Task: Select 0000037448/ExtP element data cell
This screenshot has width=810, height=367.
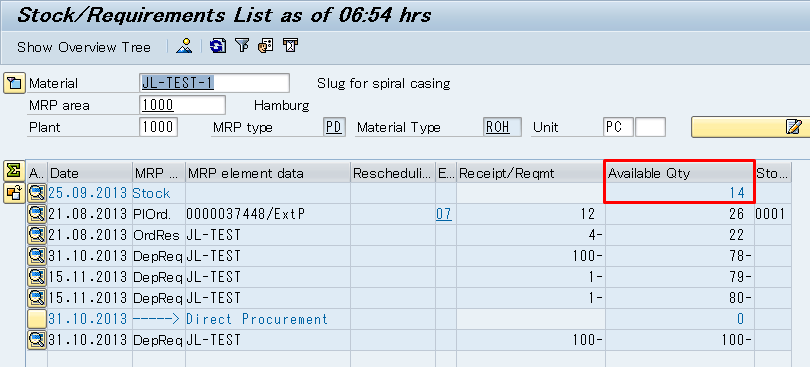Action: (268, 214)
